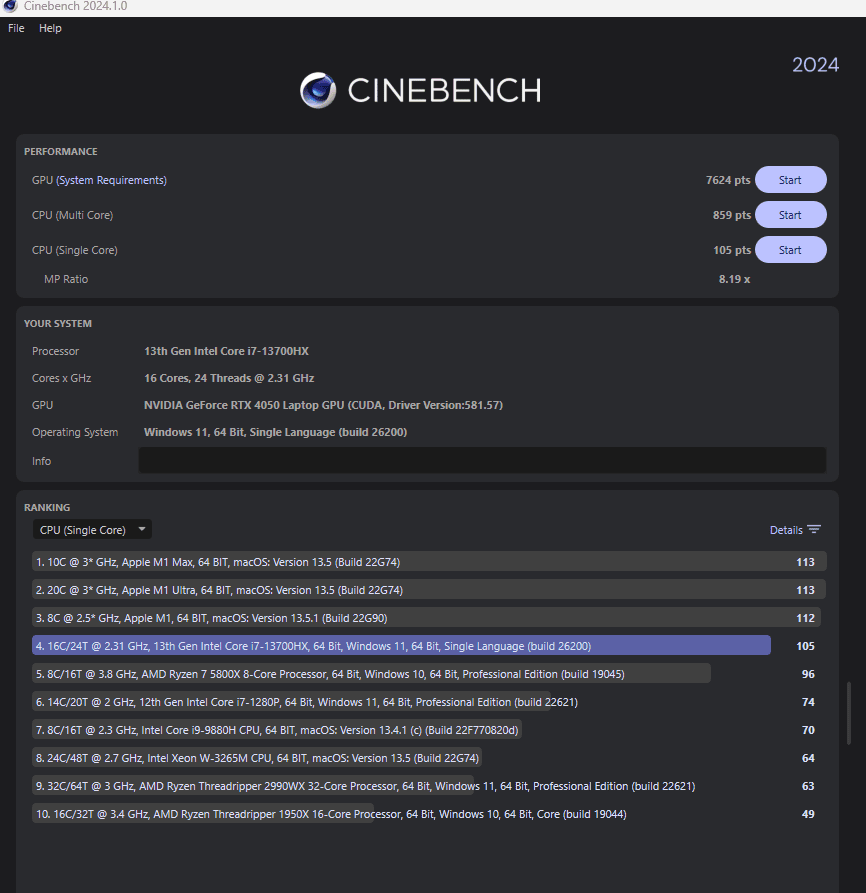
Task: Open the System Requirements link
Action: tap(111, 180)
